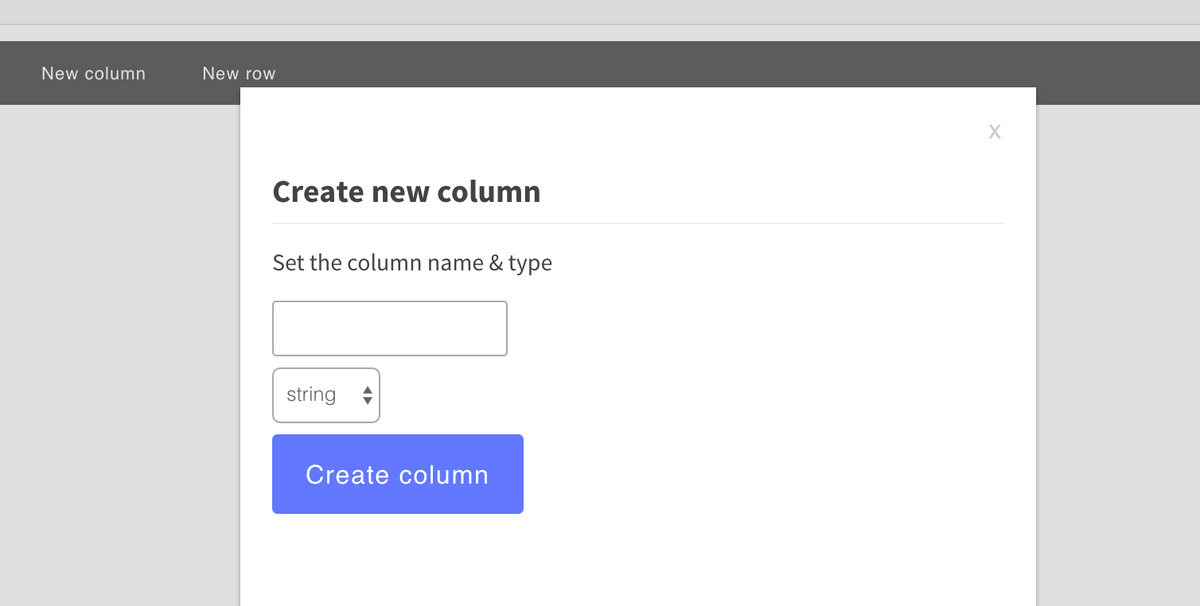Close the dialog with the X icon
Viewport: 1200px width, 606px height.
click(x=994, y=131)
